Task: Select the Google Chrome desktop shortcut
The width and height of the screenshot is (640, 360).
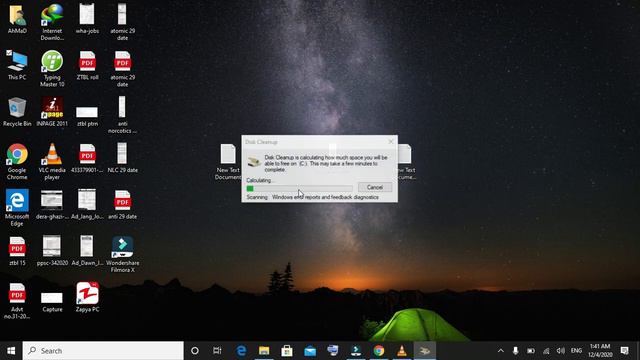Action: [x=17, y=162]
